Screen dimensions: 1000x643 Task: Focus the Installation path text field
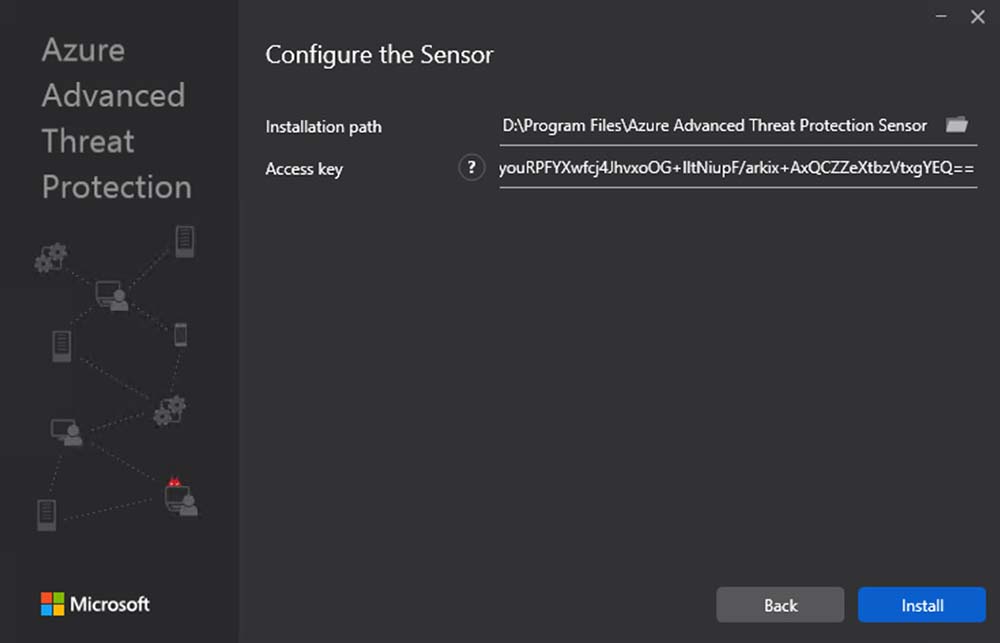(x=715, y=126)
